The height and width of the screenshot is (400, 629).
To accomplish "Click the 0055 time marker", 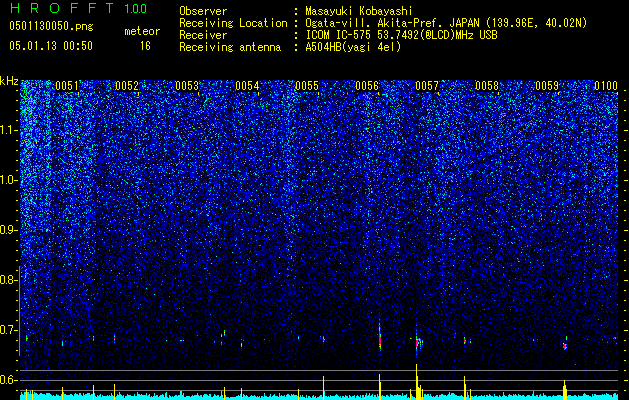I will (307, 86).
